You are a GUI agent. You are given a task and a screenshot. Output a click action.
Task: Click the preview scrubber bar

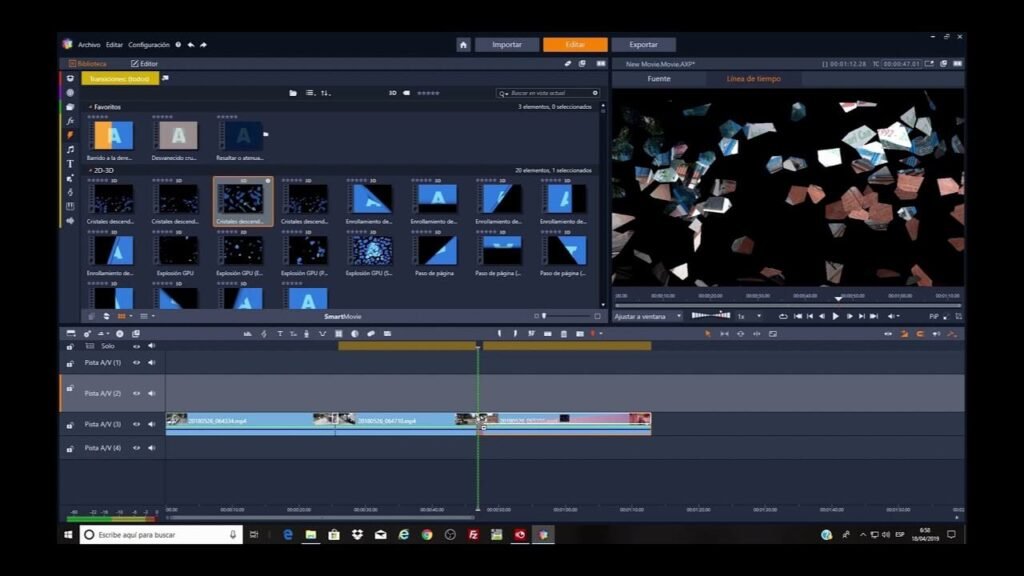click(788, 304)
